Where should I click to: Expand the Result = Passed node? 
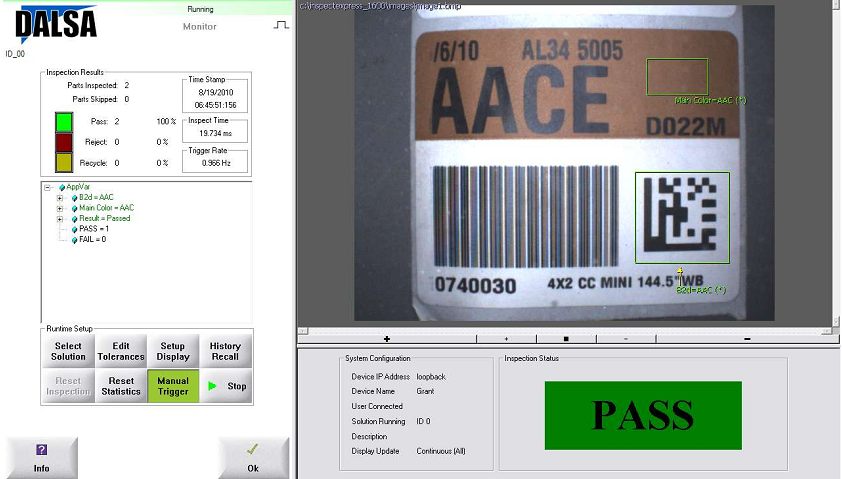[x=60, y=219]
